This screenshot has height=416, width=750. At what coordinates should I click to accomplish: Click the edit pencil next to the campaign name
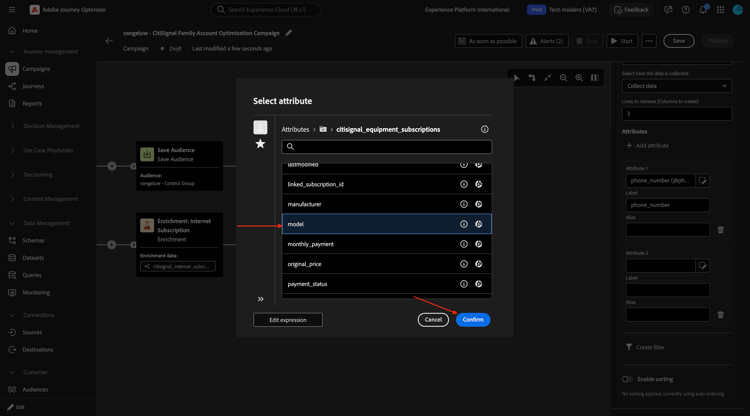tap(288, 33)
